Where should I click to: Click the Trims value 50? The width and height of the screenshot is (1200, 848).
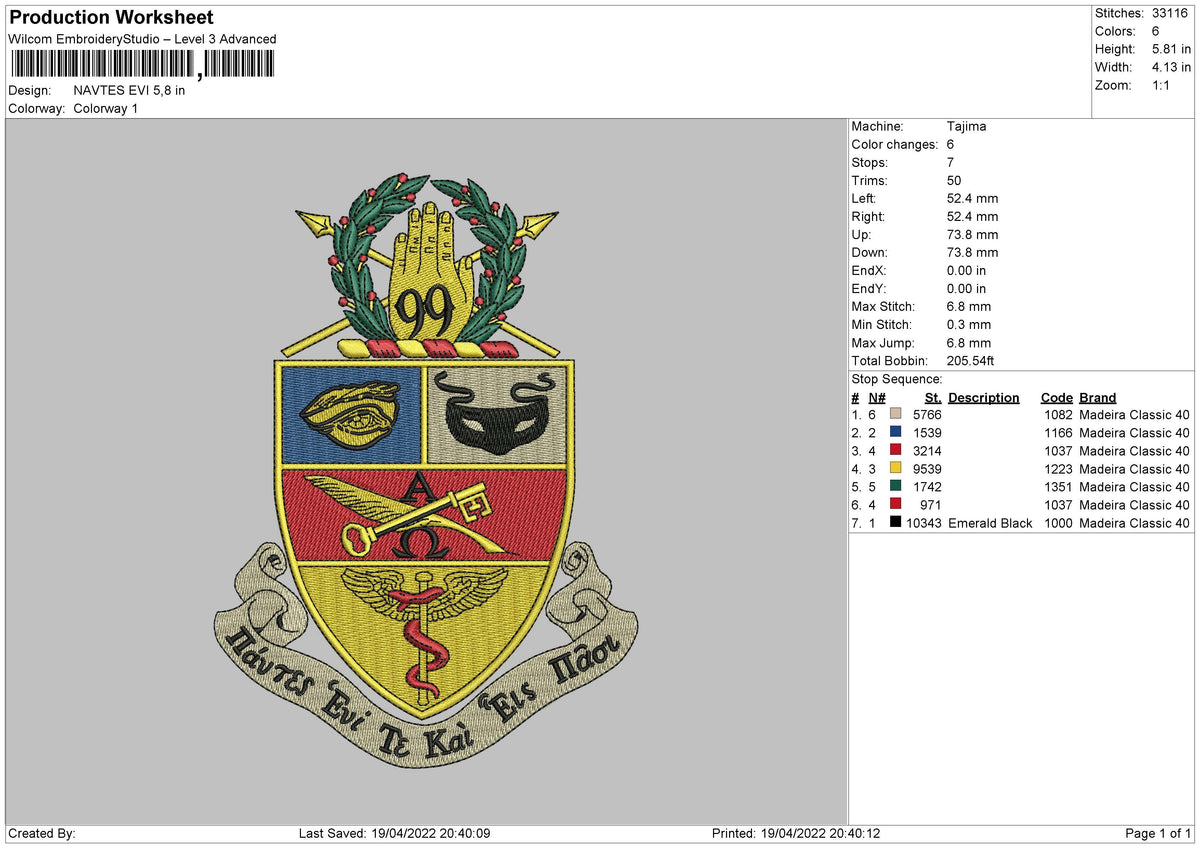pyautogui.click(x=954, y=180)
